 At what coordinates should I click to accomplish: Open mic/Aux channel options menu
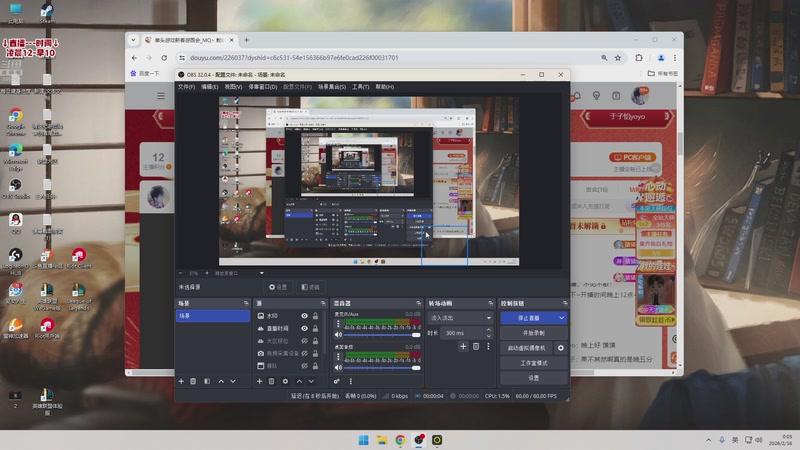click(x=338, y=324)
